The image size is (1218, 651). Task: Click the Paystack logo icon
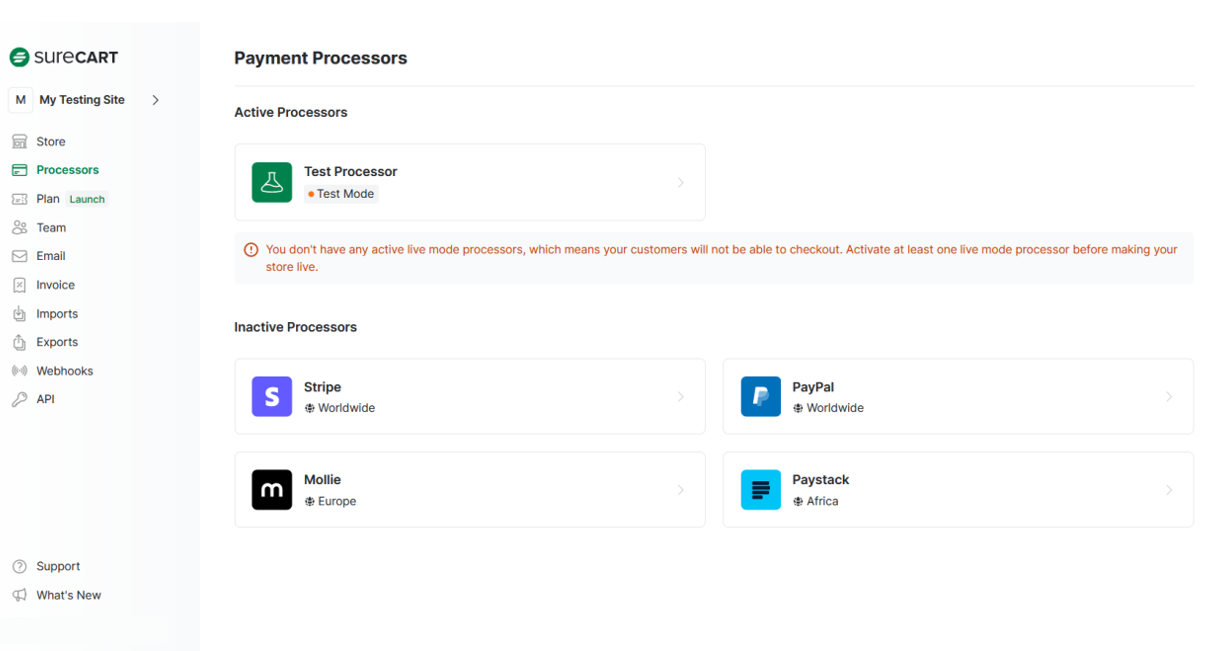click(x=761, y=490)
